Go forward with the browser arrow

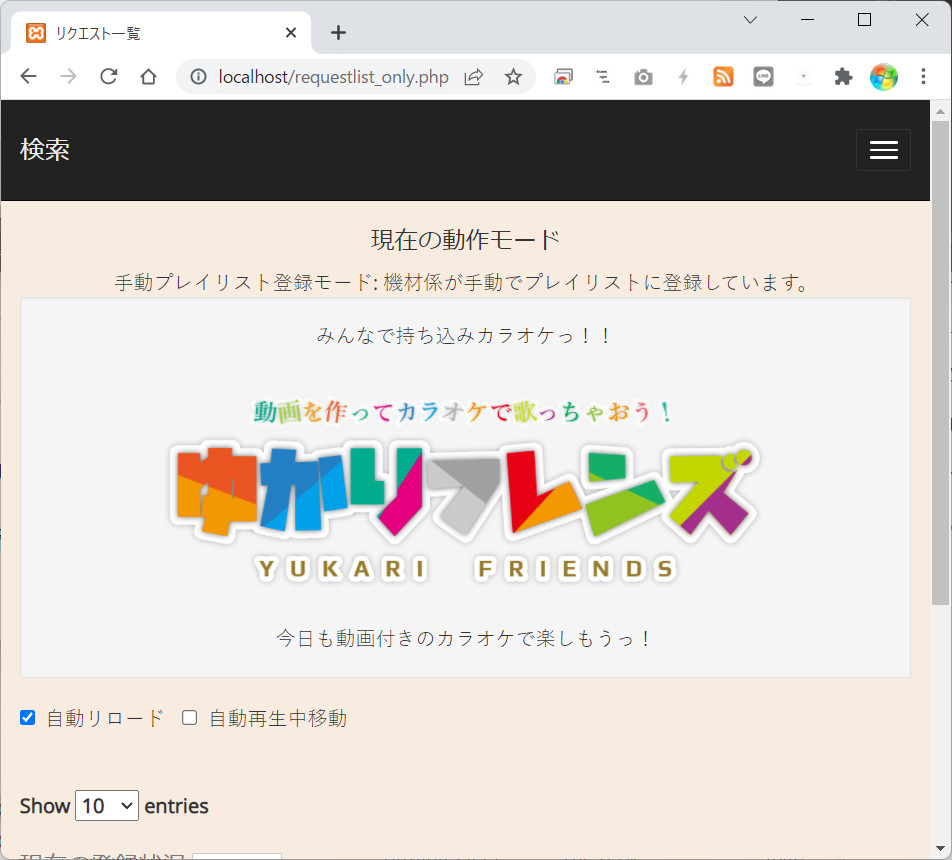69,77
